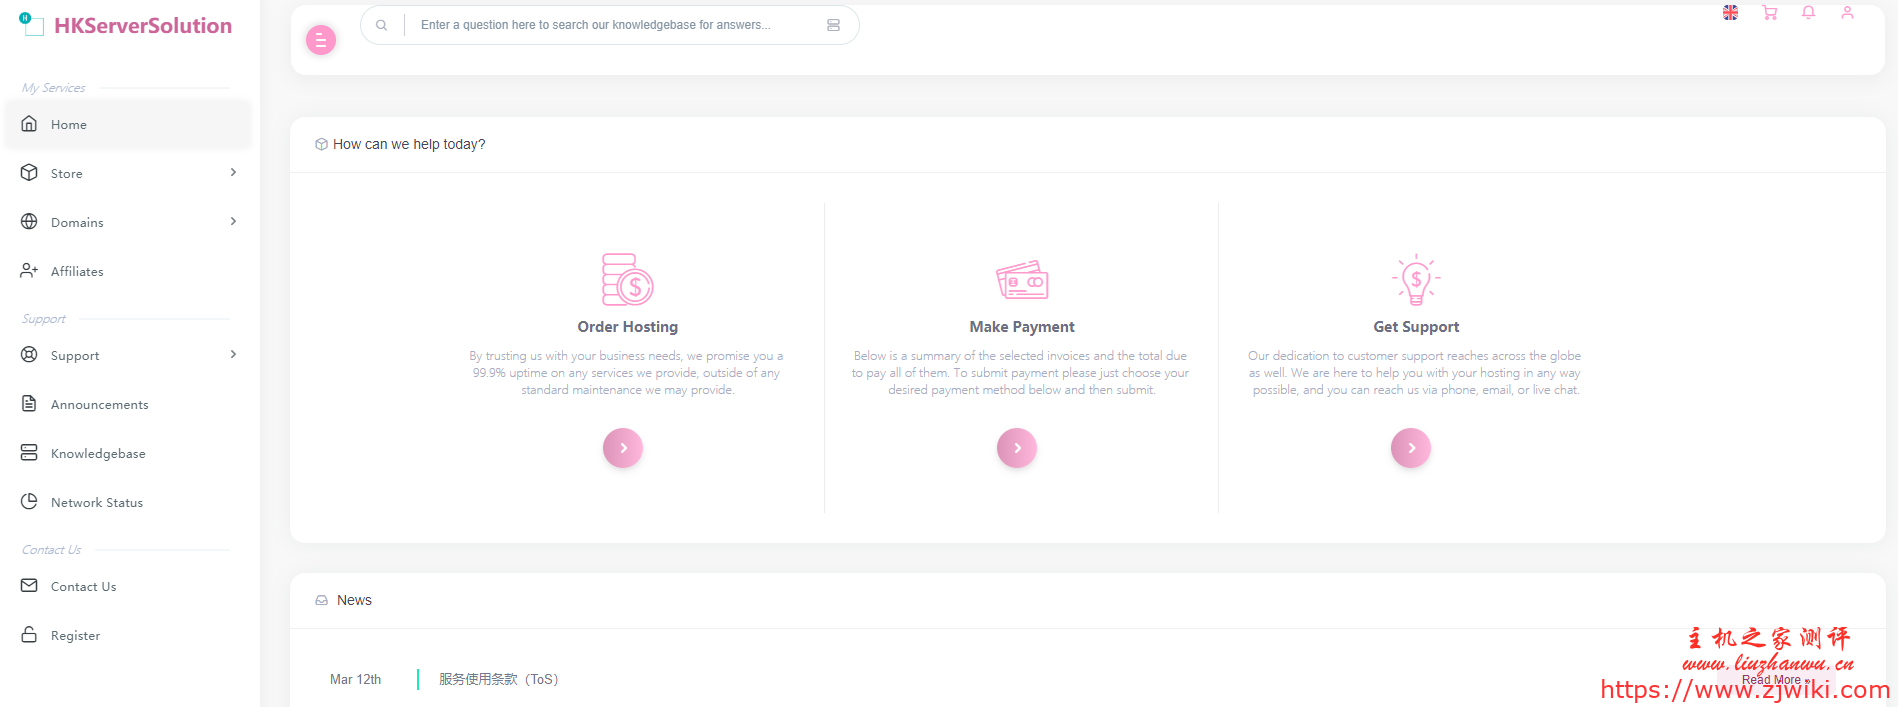Image resolution: width=1898 pixels, height=707 pixels.
Task: Choose language via UK flag icon
Action: (1730, 13)
